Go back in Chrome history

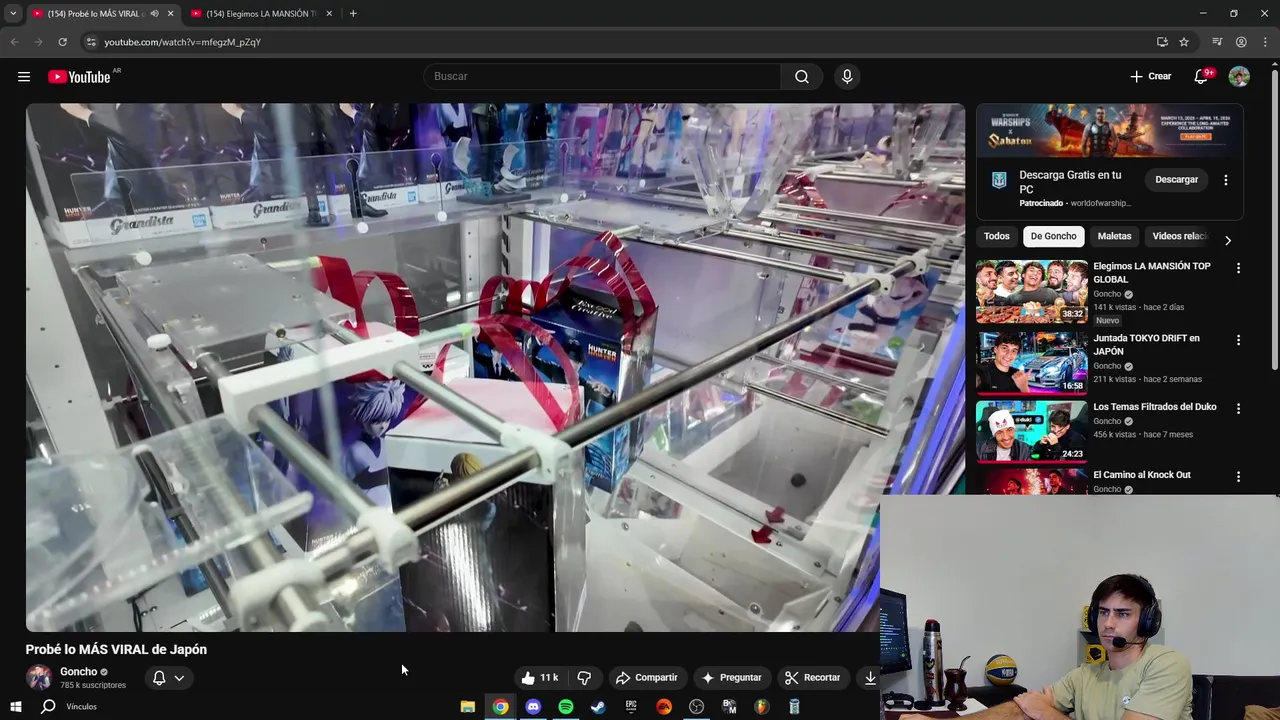click(x=14, y=42)
